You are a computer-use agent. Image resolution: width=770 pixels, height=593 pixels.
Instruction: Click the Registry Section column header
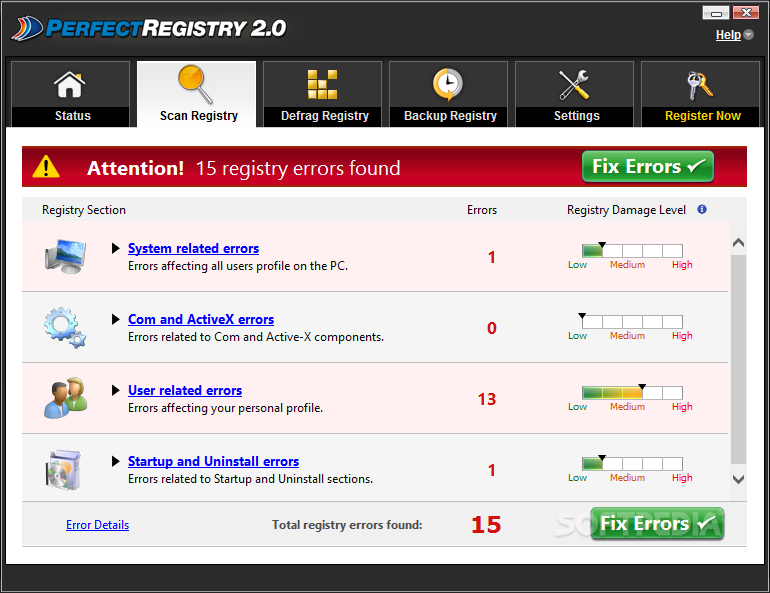point(84,210)
